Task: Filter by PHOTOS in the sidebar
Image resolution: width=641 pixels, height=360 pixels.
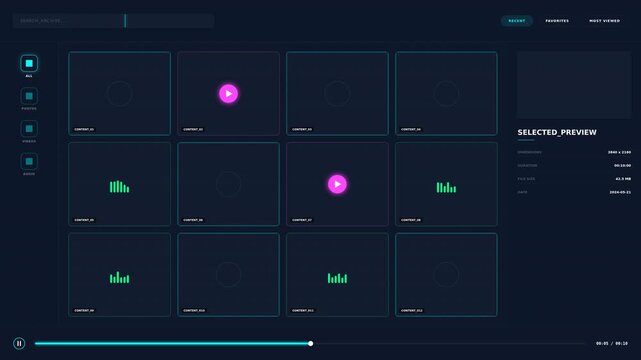Action: (x=29, y=96)
